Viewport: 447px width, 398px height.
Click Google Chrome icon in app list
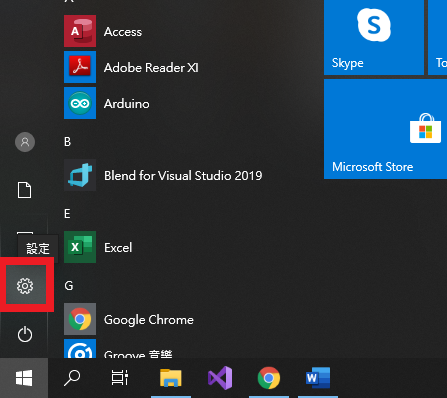click(80, 319)
